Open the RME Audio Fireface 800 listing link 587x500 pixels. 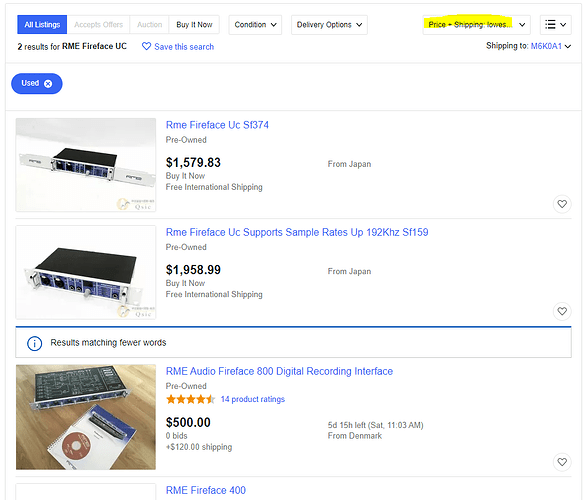[279, 371]
